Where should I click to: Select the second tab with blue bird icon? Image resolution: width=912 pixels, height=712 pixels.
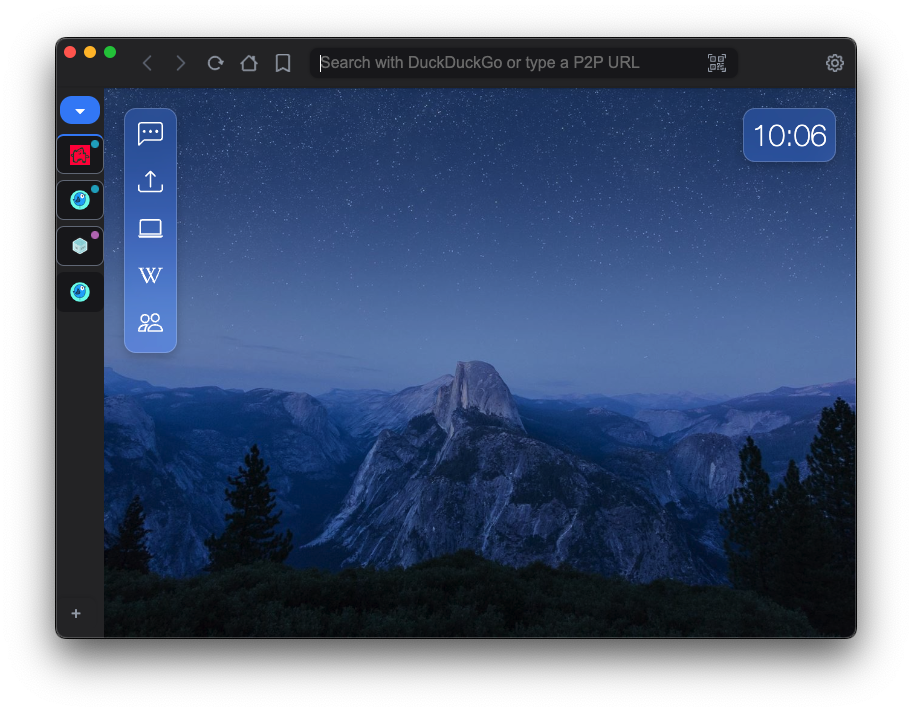(80, 200)
